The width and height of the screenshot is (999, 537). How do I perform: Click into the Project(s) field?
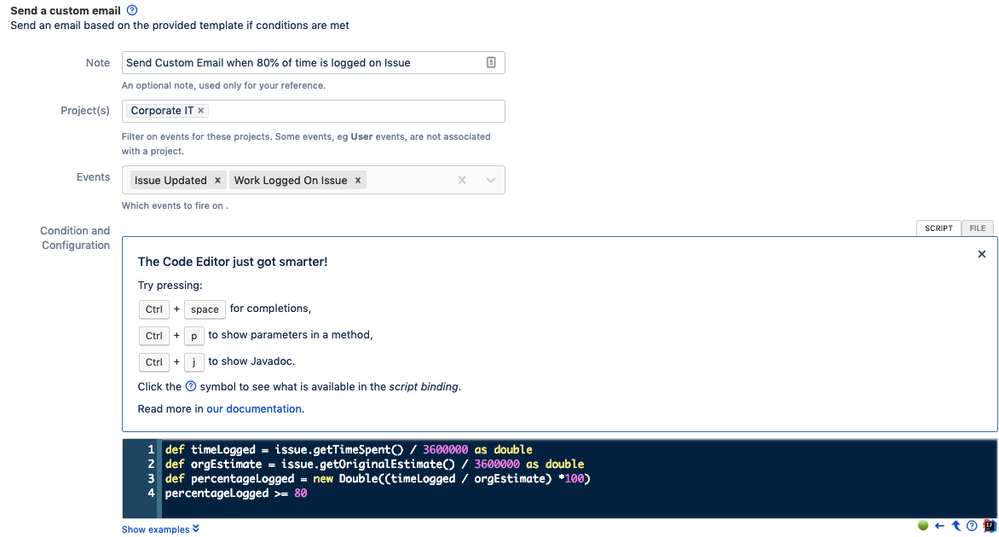(x=313, y=111)
